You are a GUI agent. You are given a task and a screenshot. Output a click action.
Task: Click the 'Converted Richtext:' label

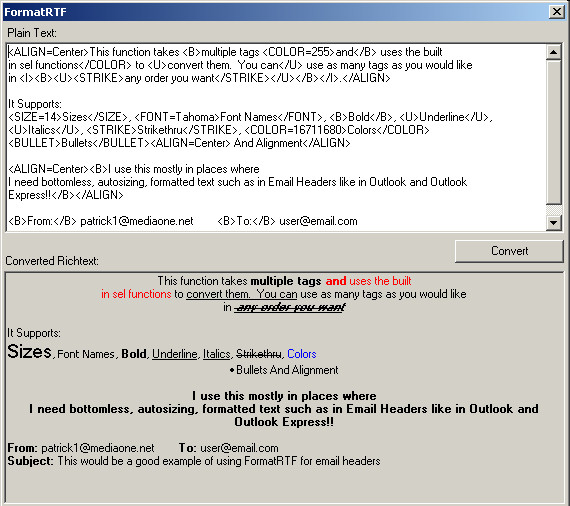52,261
